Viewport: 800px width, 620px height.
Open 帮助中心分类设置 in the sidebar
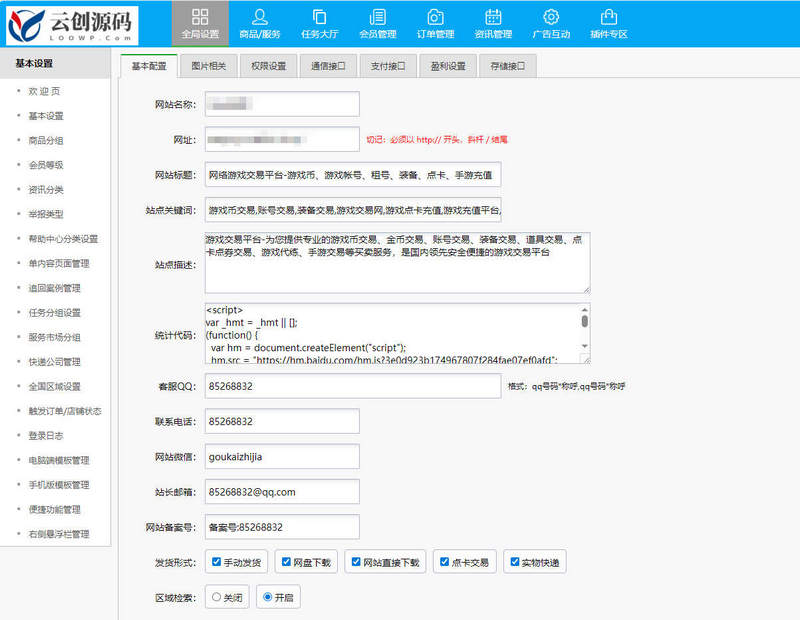point(63,239)
